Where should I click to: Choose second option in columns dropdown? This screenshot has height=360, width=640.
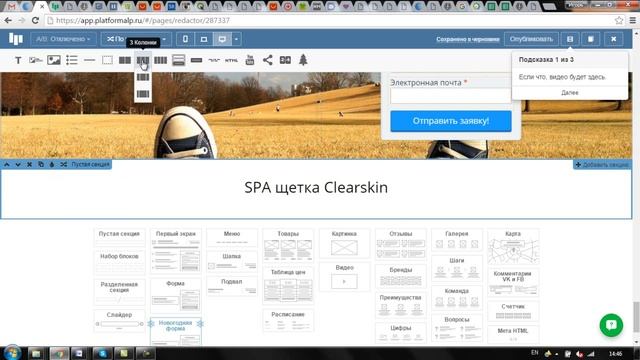pyautogui.click(x=143, y=77)
